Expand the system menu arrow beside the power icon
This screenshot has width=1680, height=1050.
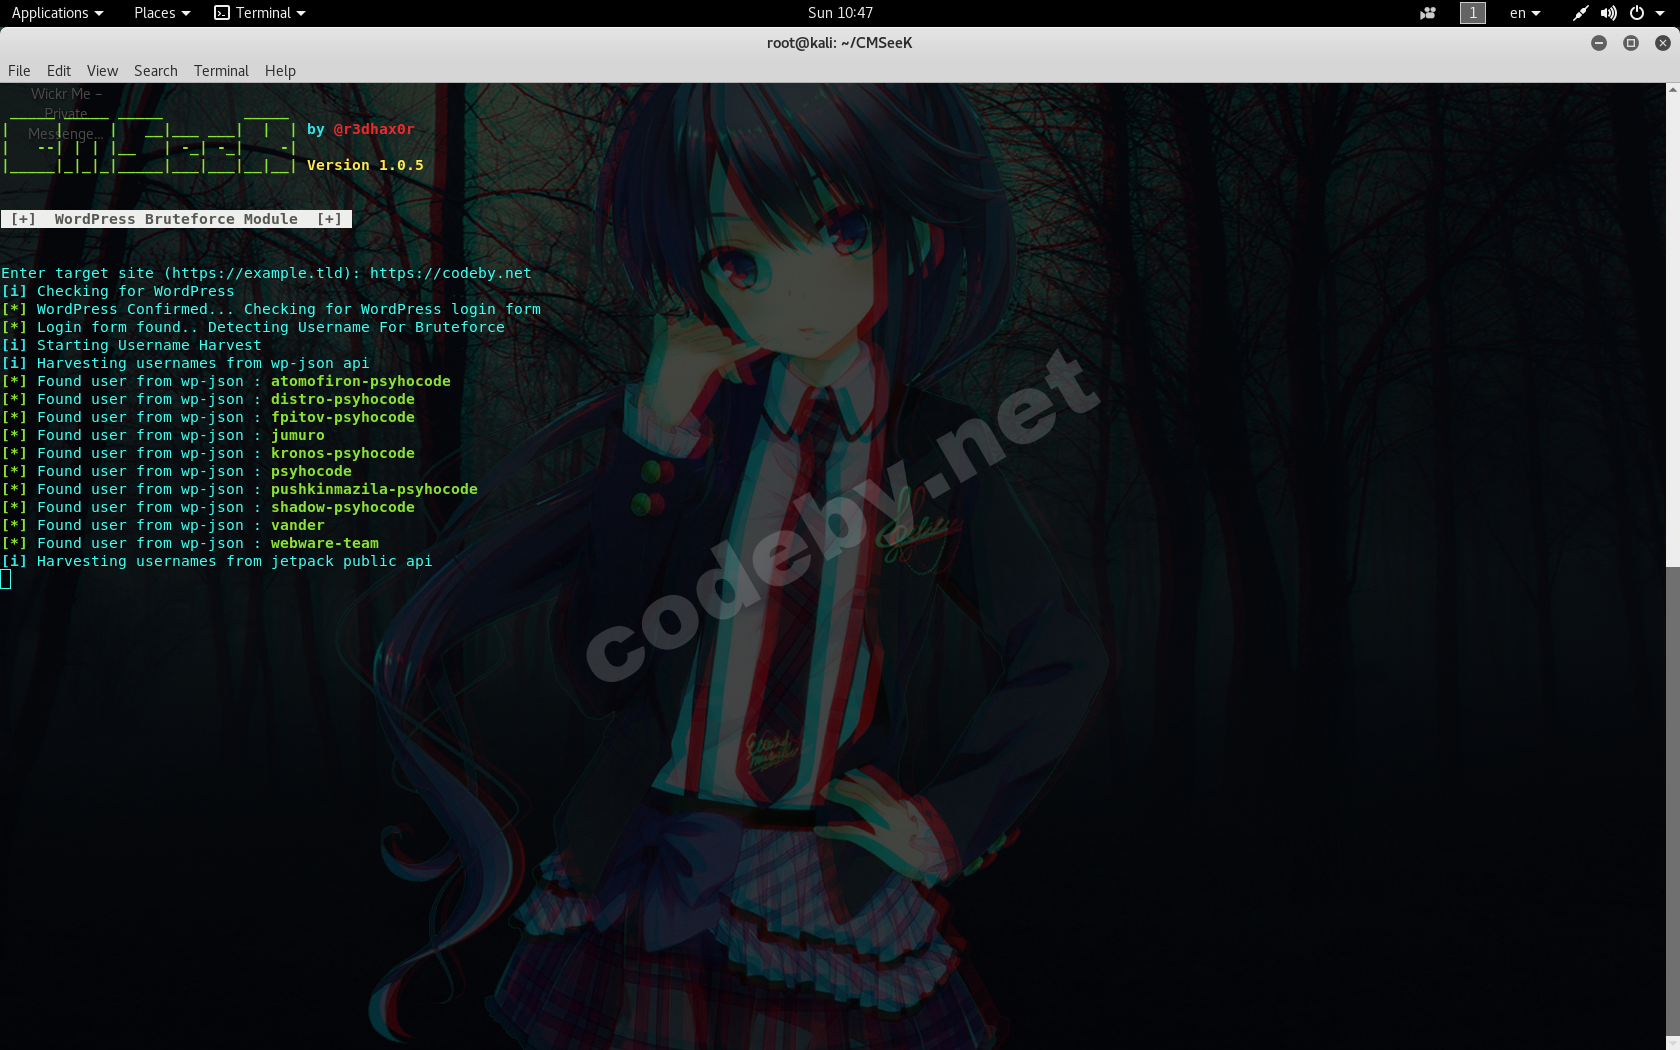coord(1660,13)
